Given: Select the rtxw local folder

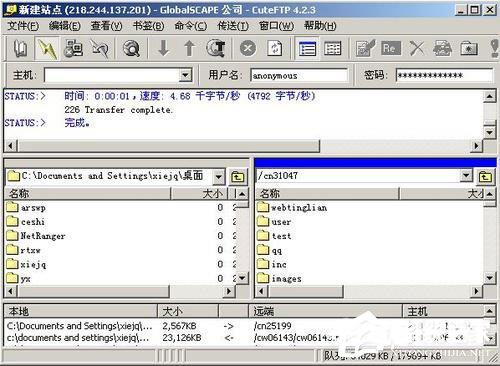Looking at the screenshot, I should (x=24, y=250).
